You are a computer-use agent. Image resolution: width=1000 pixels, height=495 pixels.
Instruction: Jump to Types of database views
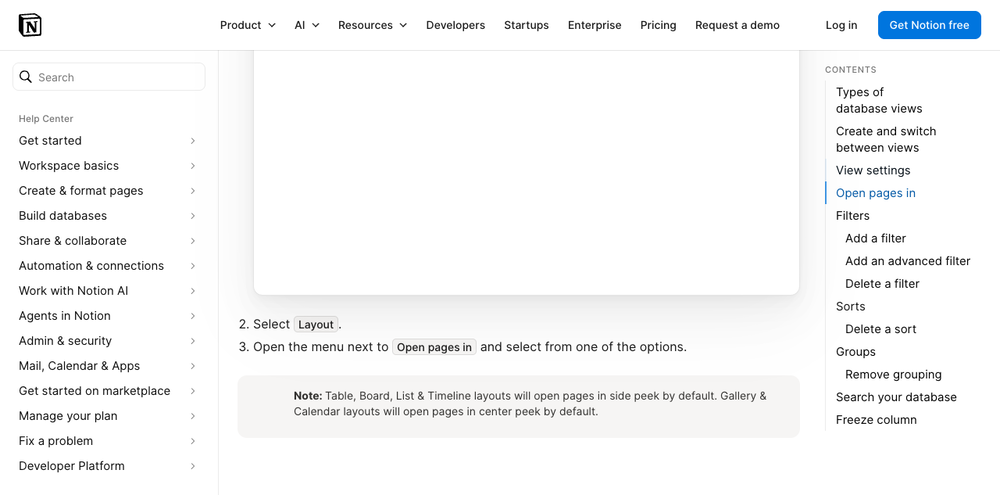point(879,100)
